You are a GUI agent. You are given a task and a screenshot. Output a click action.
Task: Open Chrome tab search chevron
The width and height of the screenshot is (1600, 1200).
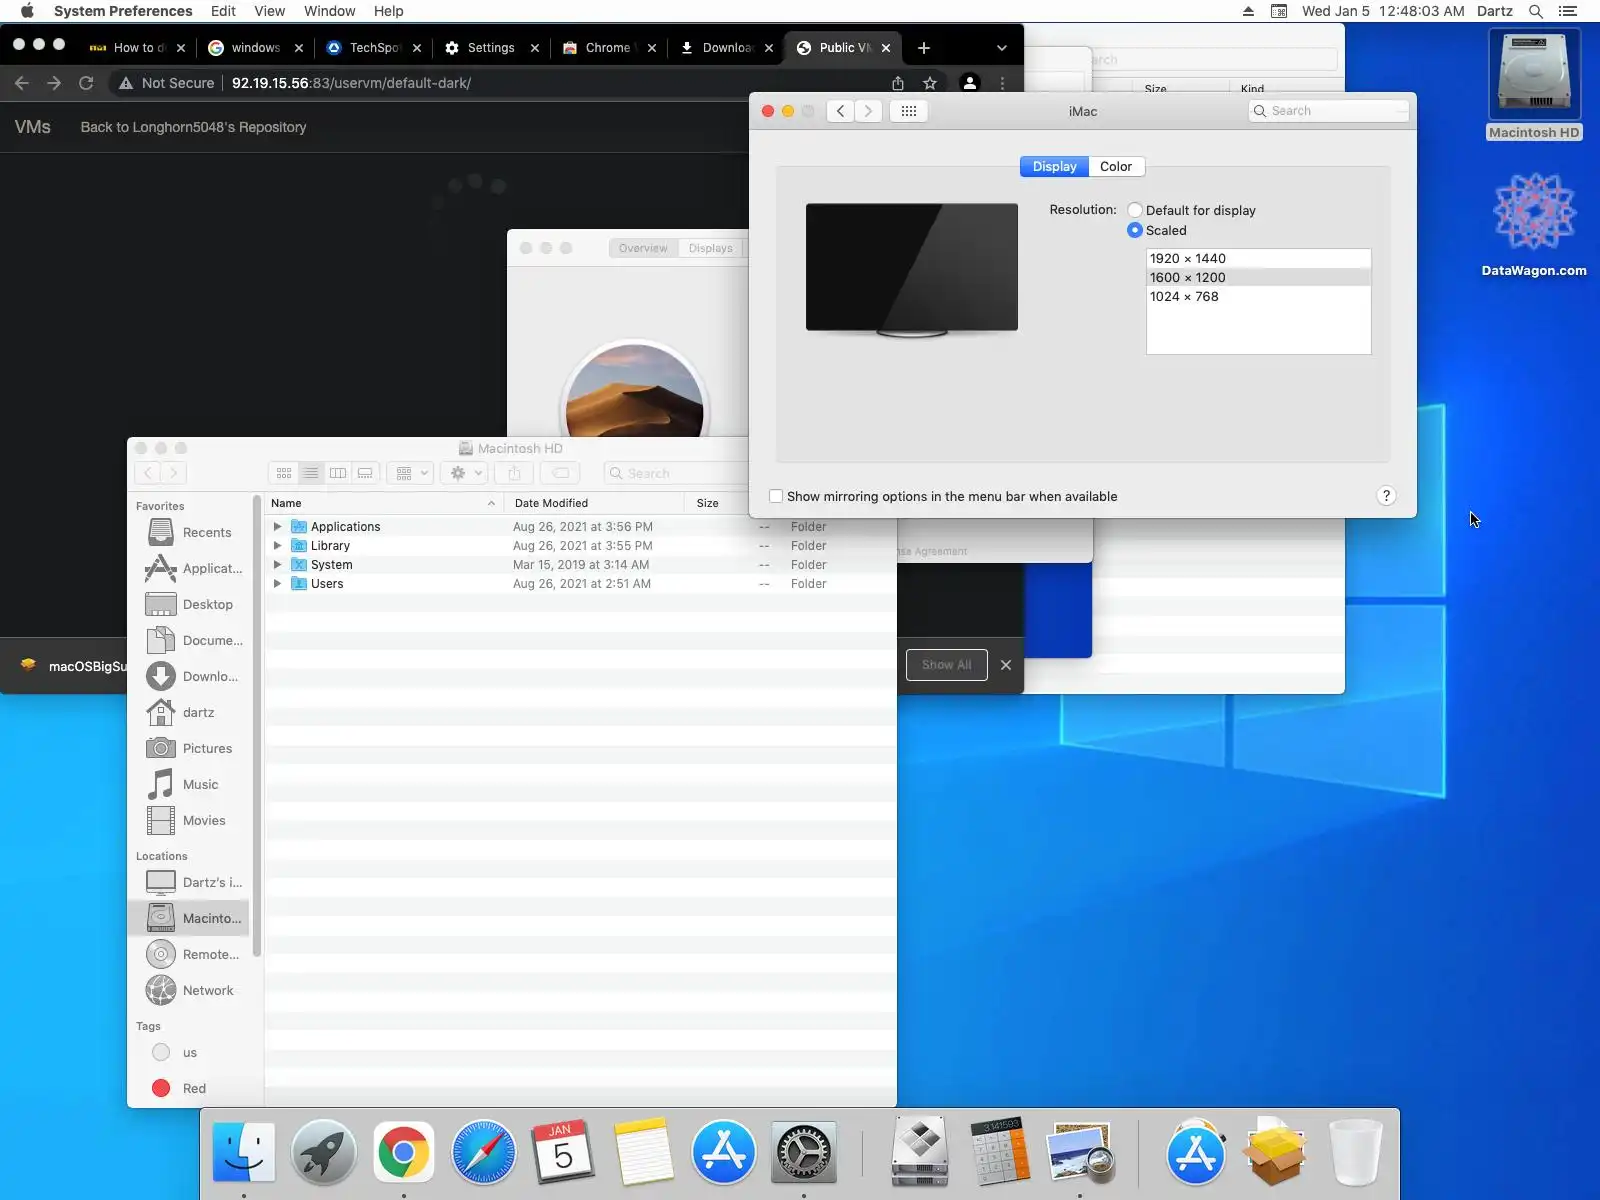[x=1002, y=48]
